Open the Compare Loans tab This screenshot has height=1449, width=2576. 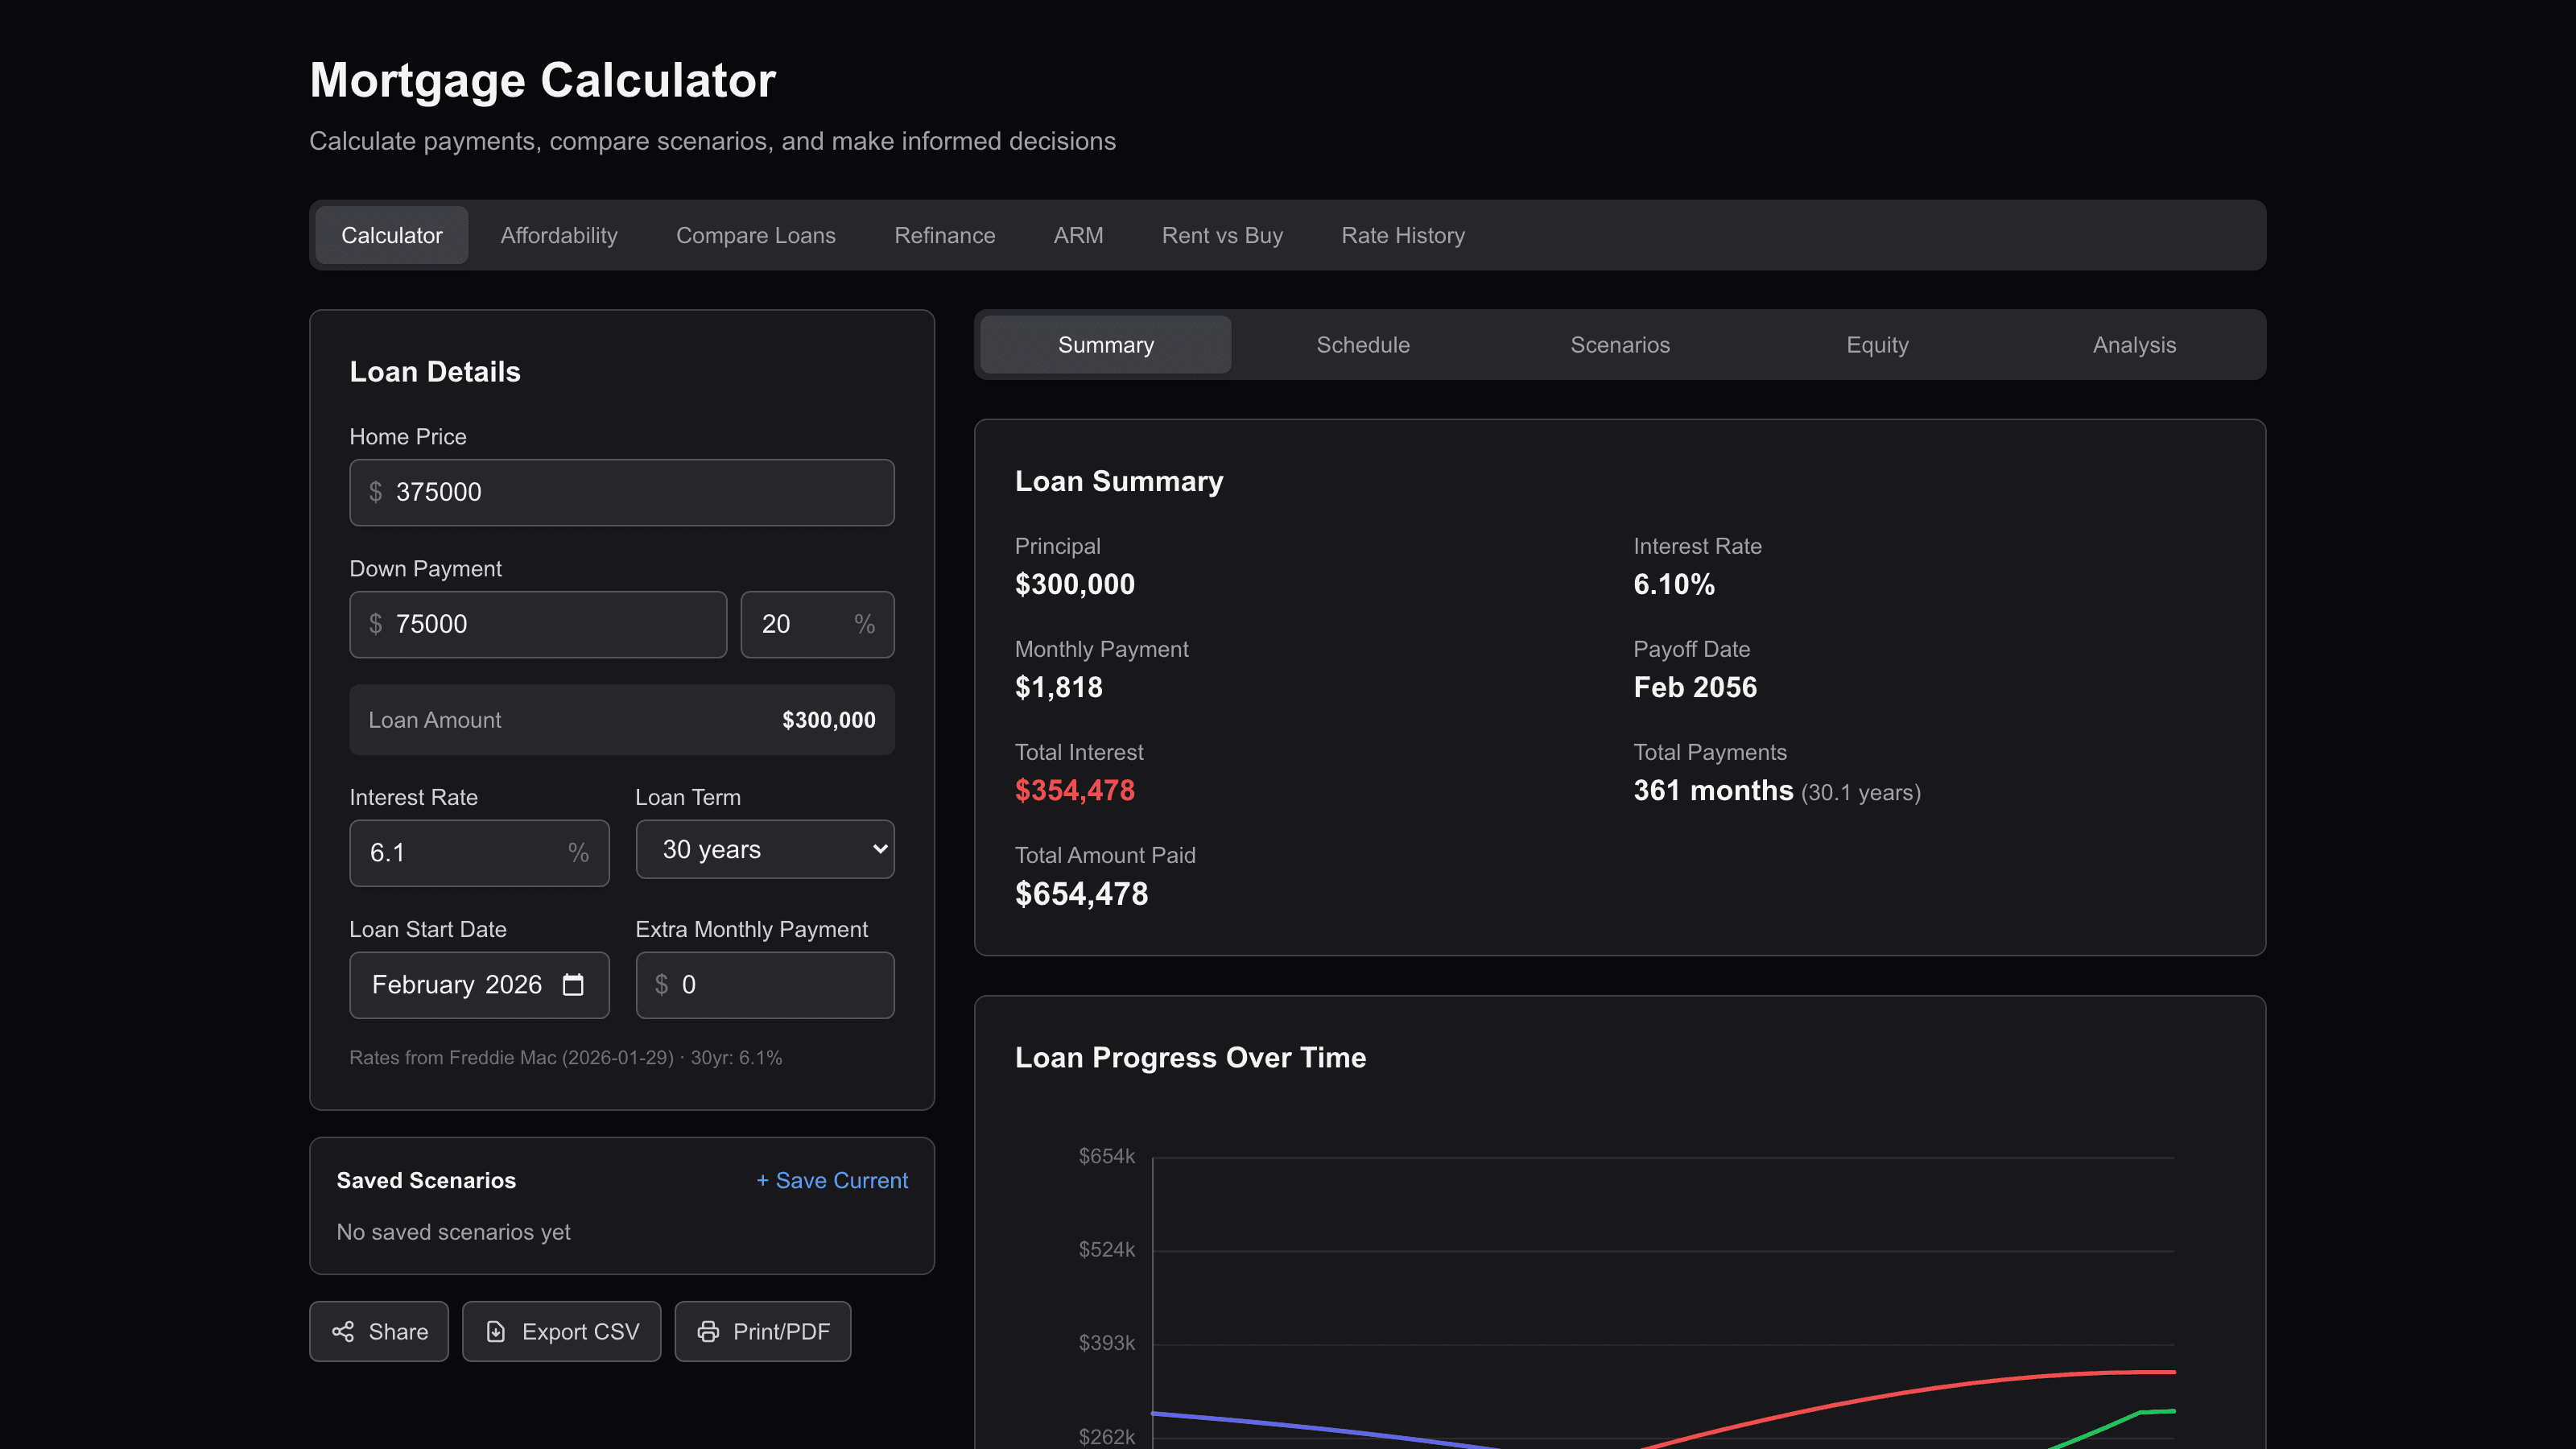point(755,235)
